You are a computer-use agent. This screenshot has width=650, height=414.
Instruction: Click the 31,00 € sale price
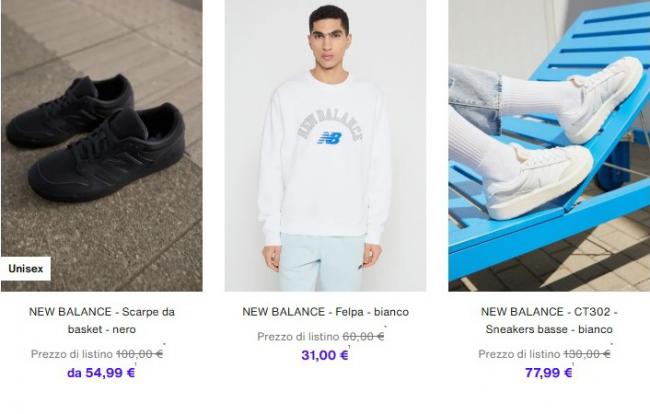click(x=325, y=355)
